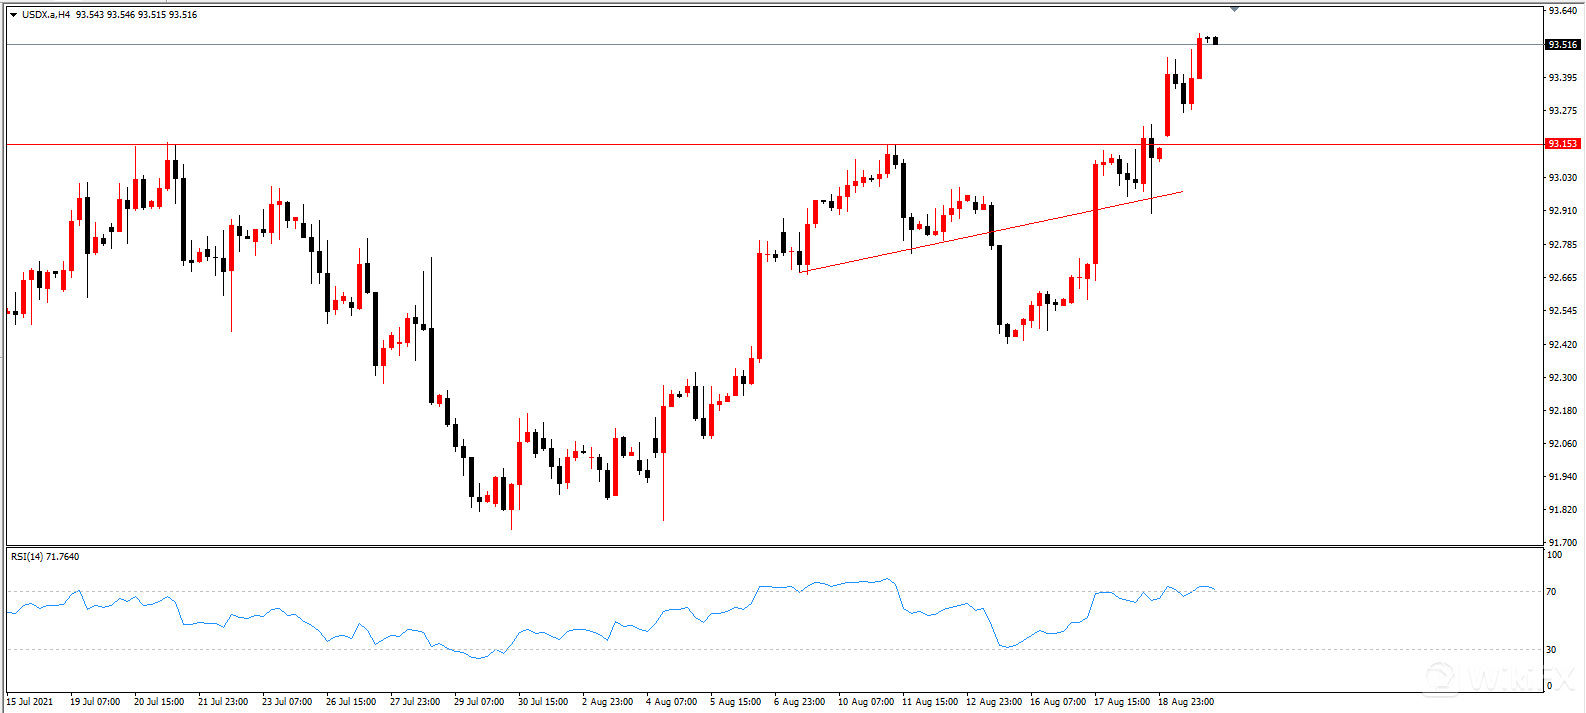Click the chart shift triangle marker

pyautogui.click(x=1235, y=9)
